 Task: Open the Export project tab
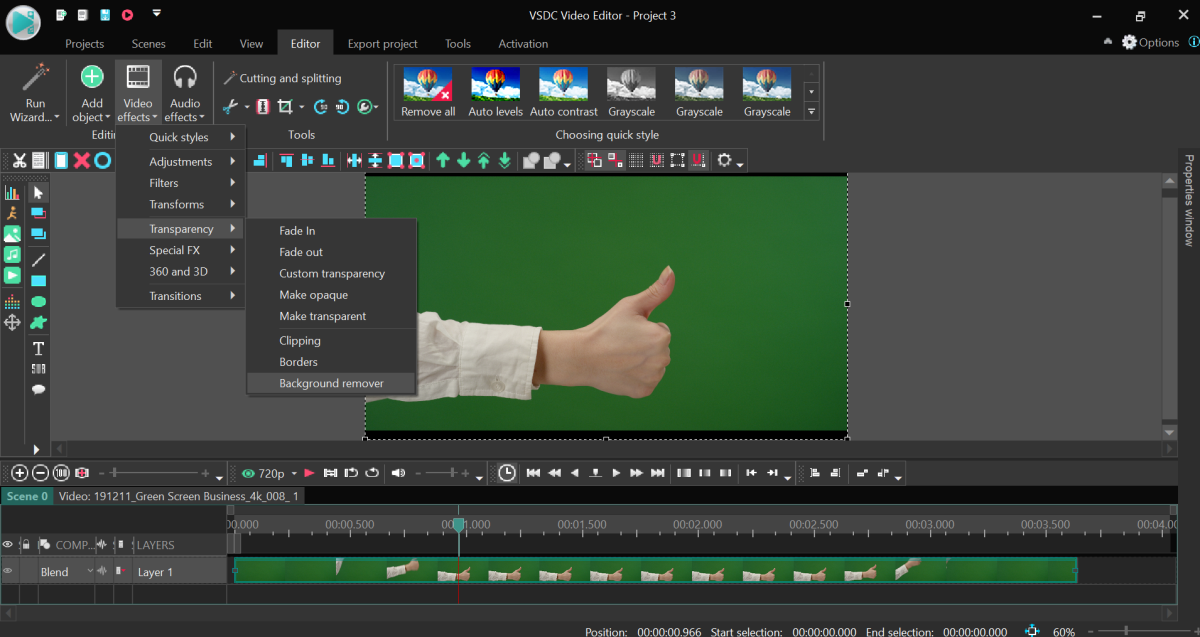tap(382, 44)
